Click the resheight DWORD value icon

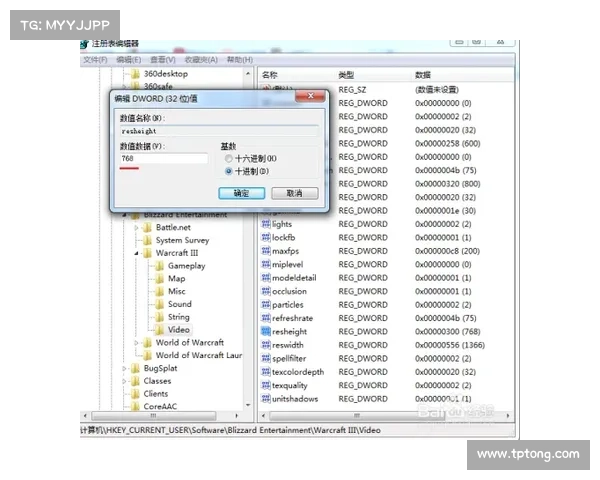click(266, 331)
